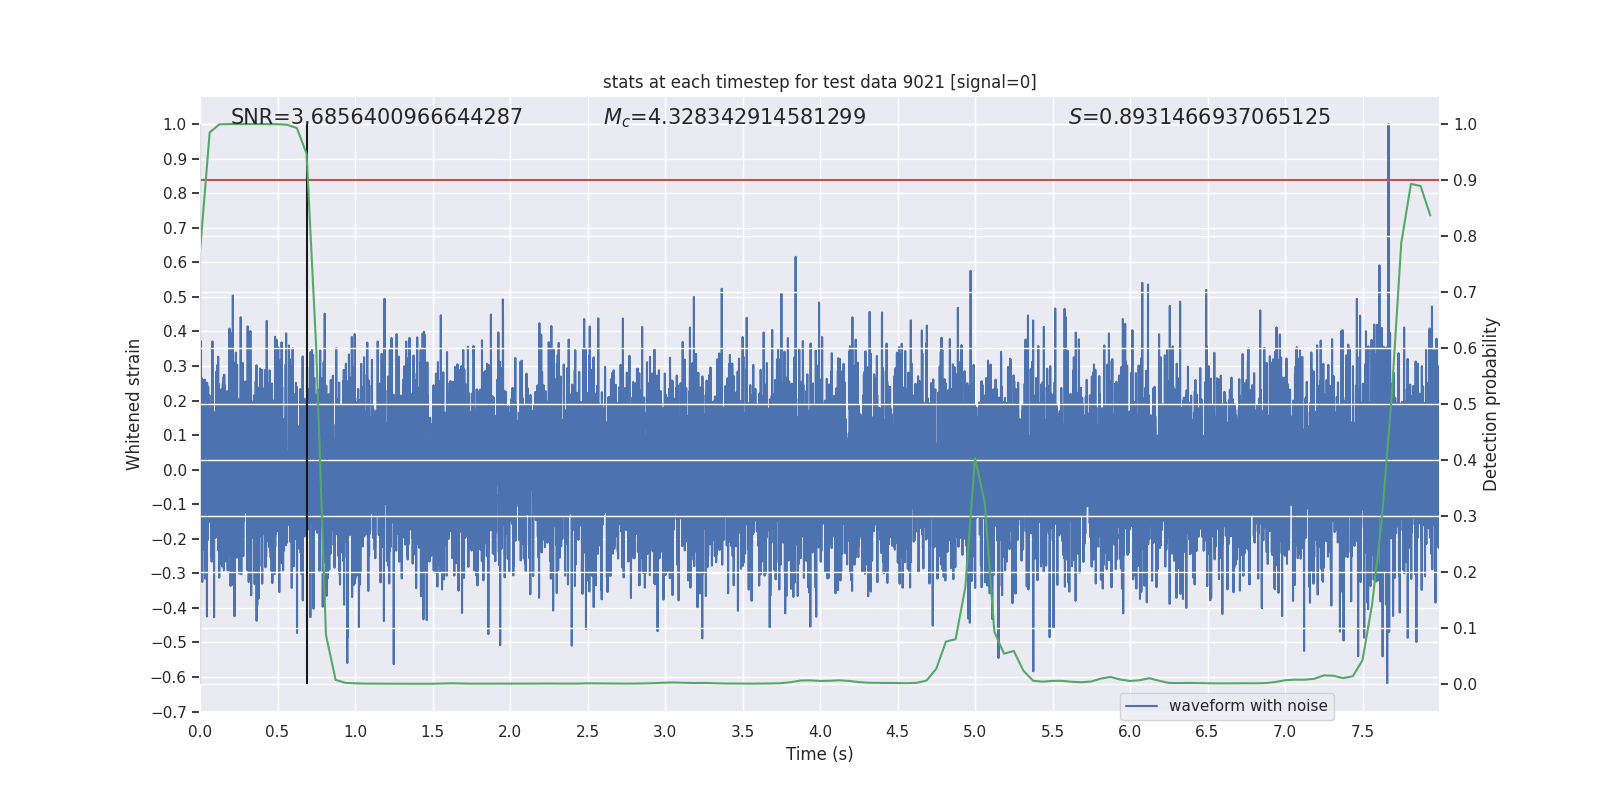Click the blue line sample in the legend

pos(1141,706)
